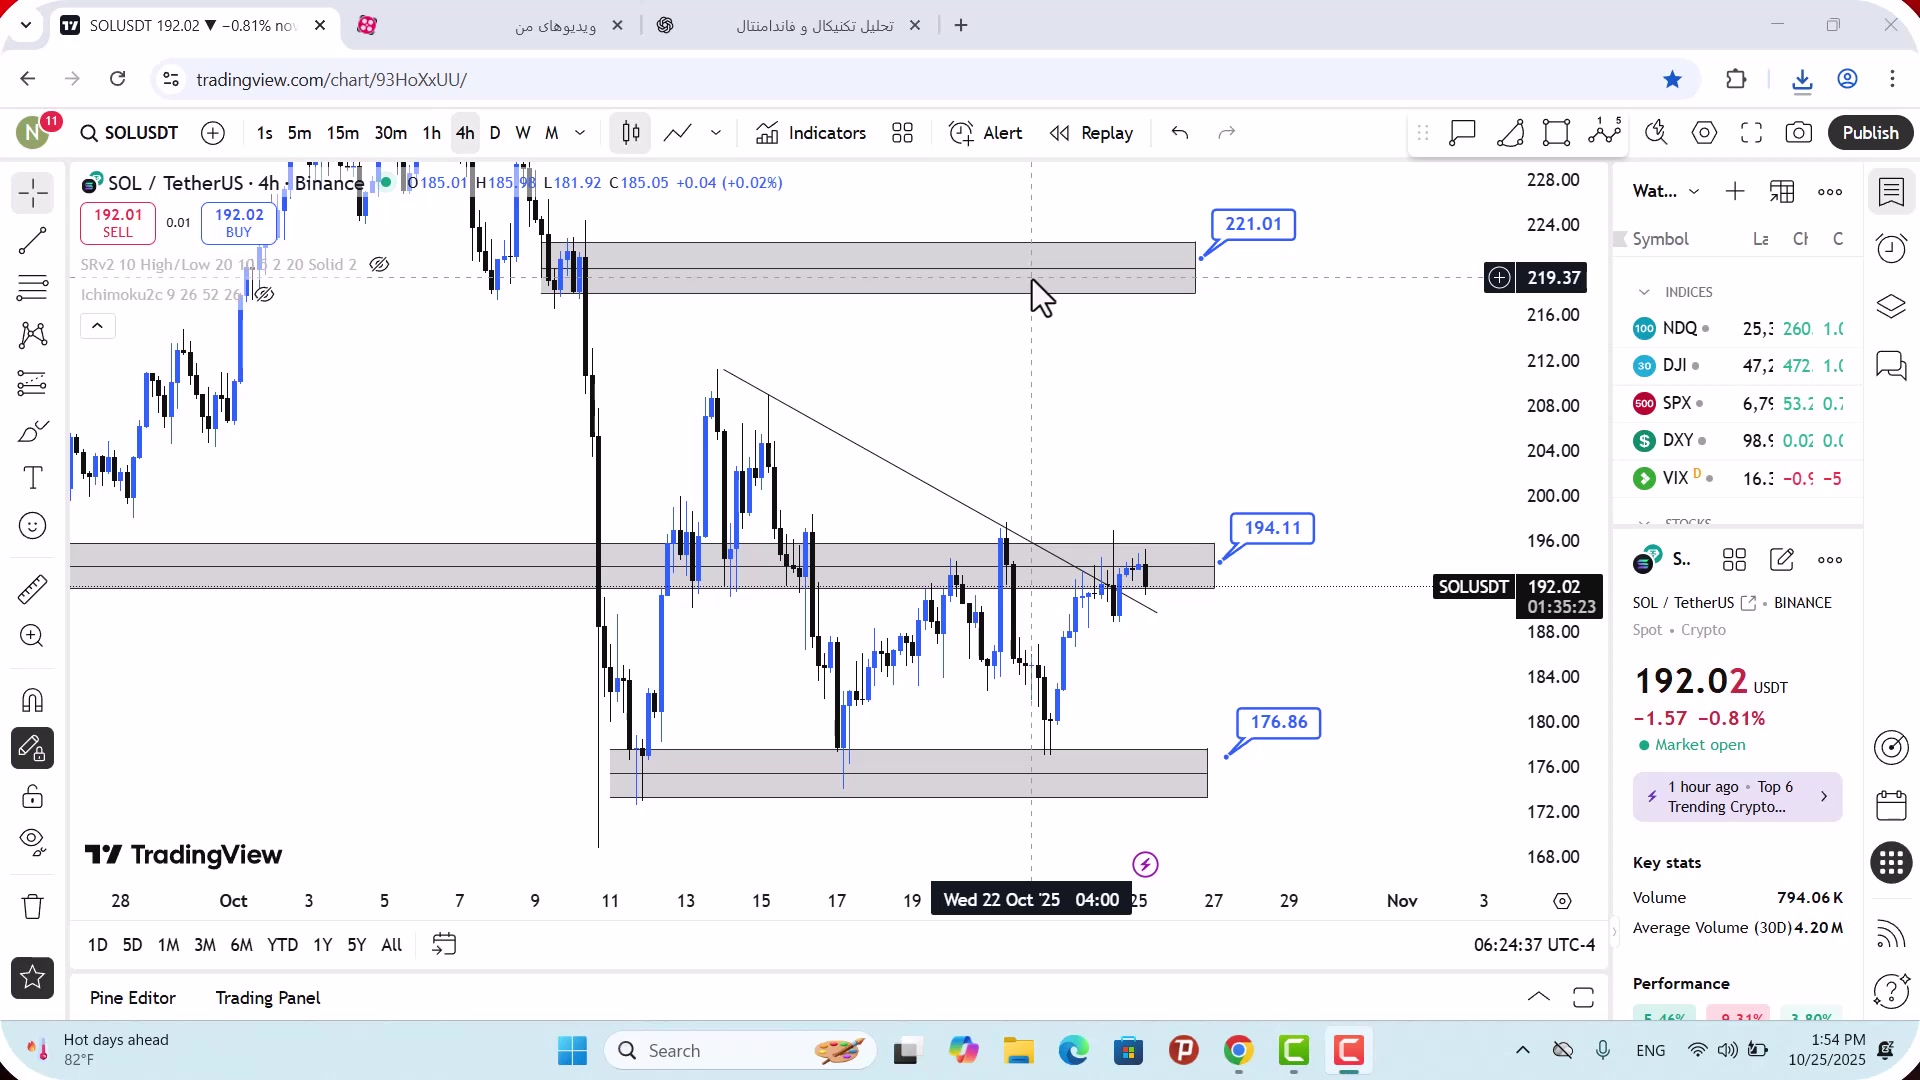
Task: Open go-to-date calendar icon
Action: [444, 945]
